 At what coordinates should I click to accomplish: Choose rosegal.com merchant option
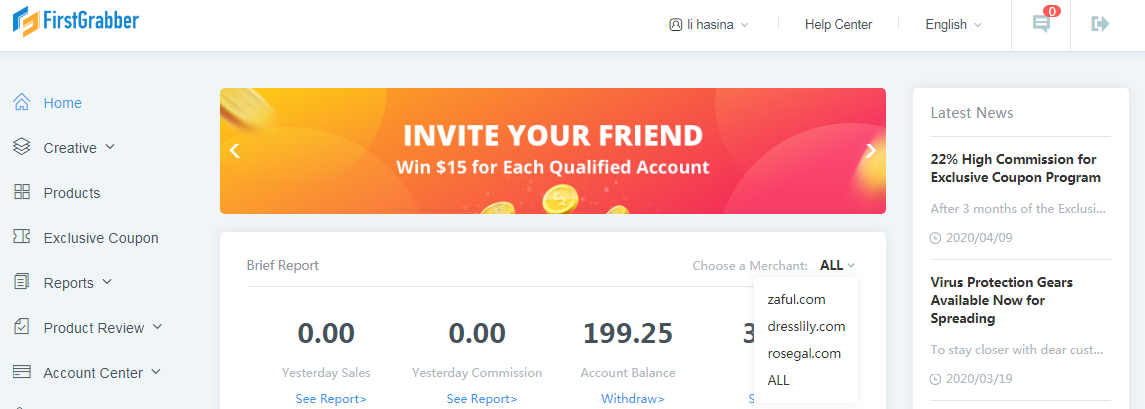pyautogui.click(x=806, y=353)
